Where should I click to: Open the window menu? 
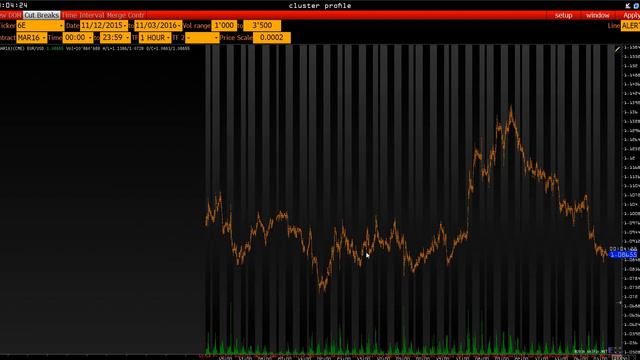598,15
